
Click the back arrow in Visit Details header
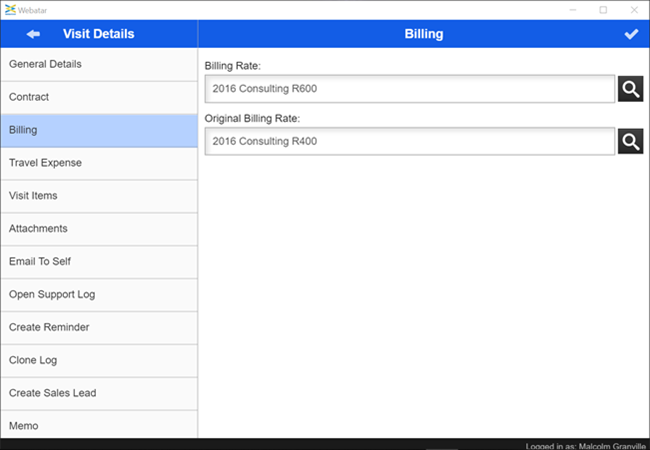33,34
